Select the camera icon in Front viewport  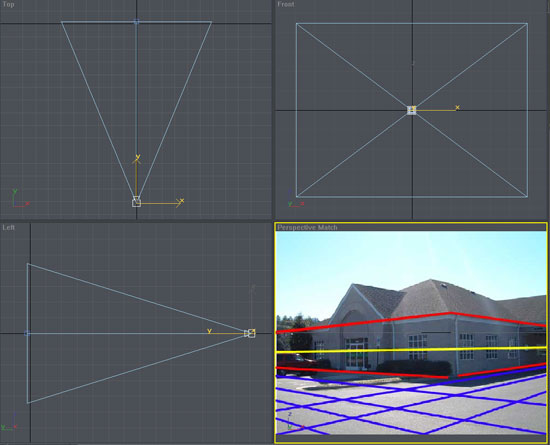[x=411, y=110]
